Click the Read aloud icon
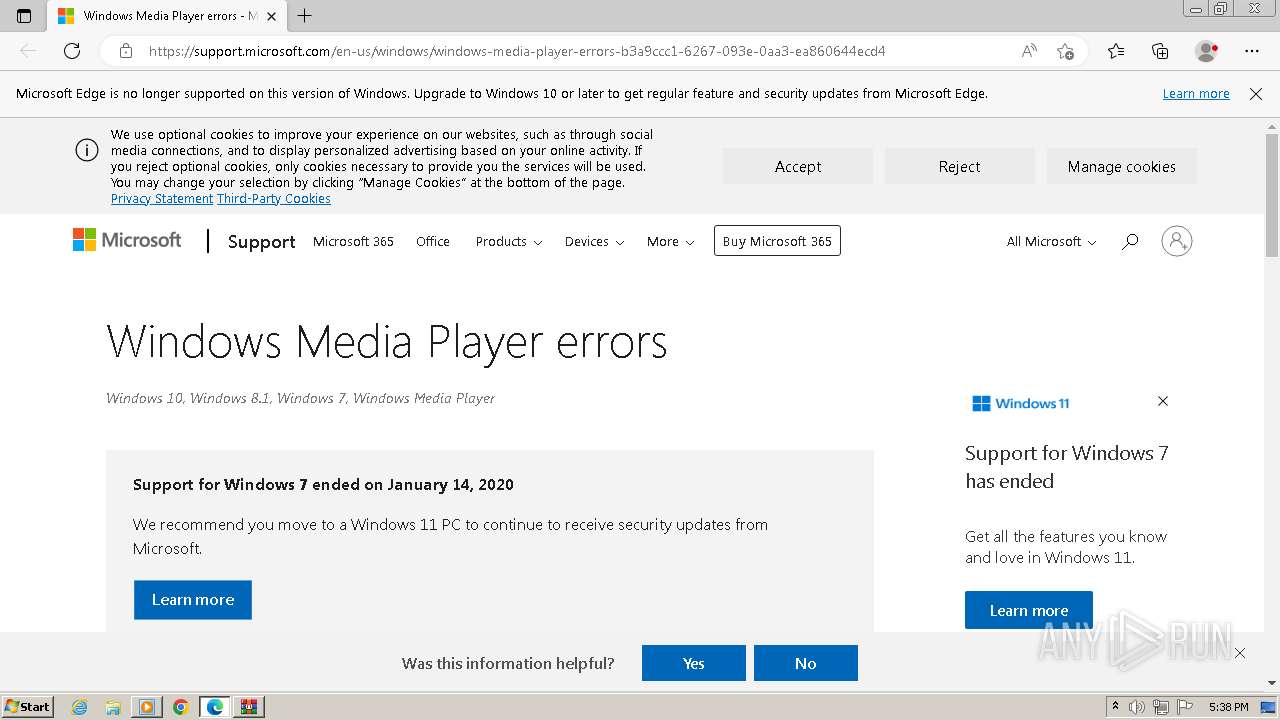 (1029, 51)
